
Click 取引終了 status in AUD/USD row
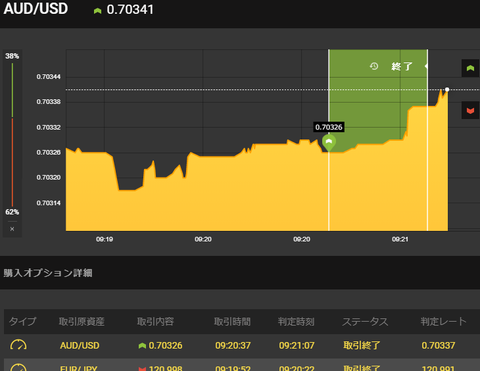362,345
